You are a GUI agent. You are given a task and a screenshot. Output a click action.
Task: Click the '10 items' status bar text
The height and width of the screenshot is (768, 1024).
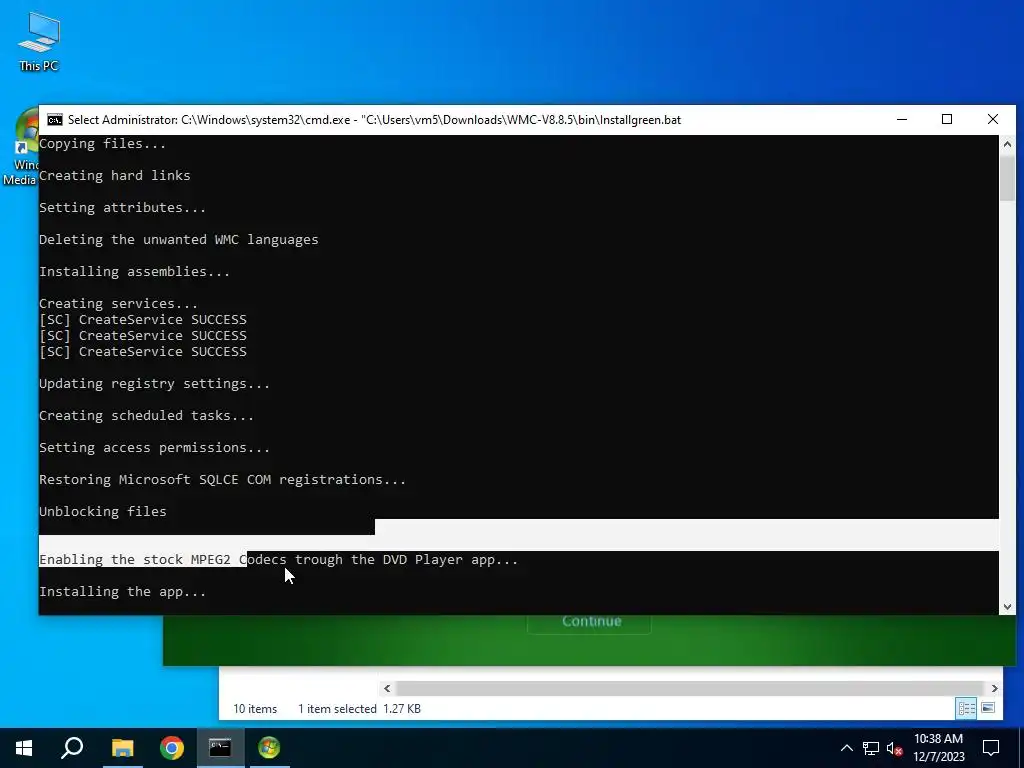tap(255, 709)
